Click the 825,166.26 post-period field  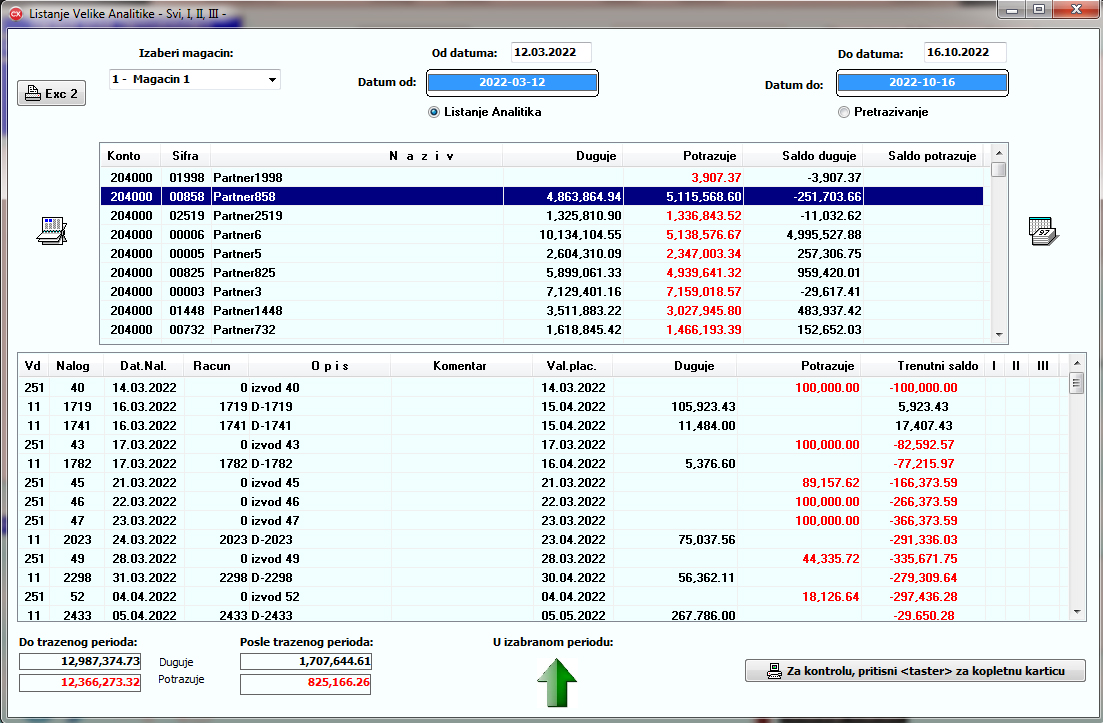click(x=305, y=684)
